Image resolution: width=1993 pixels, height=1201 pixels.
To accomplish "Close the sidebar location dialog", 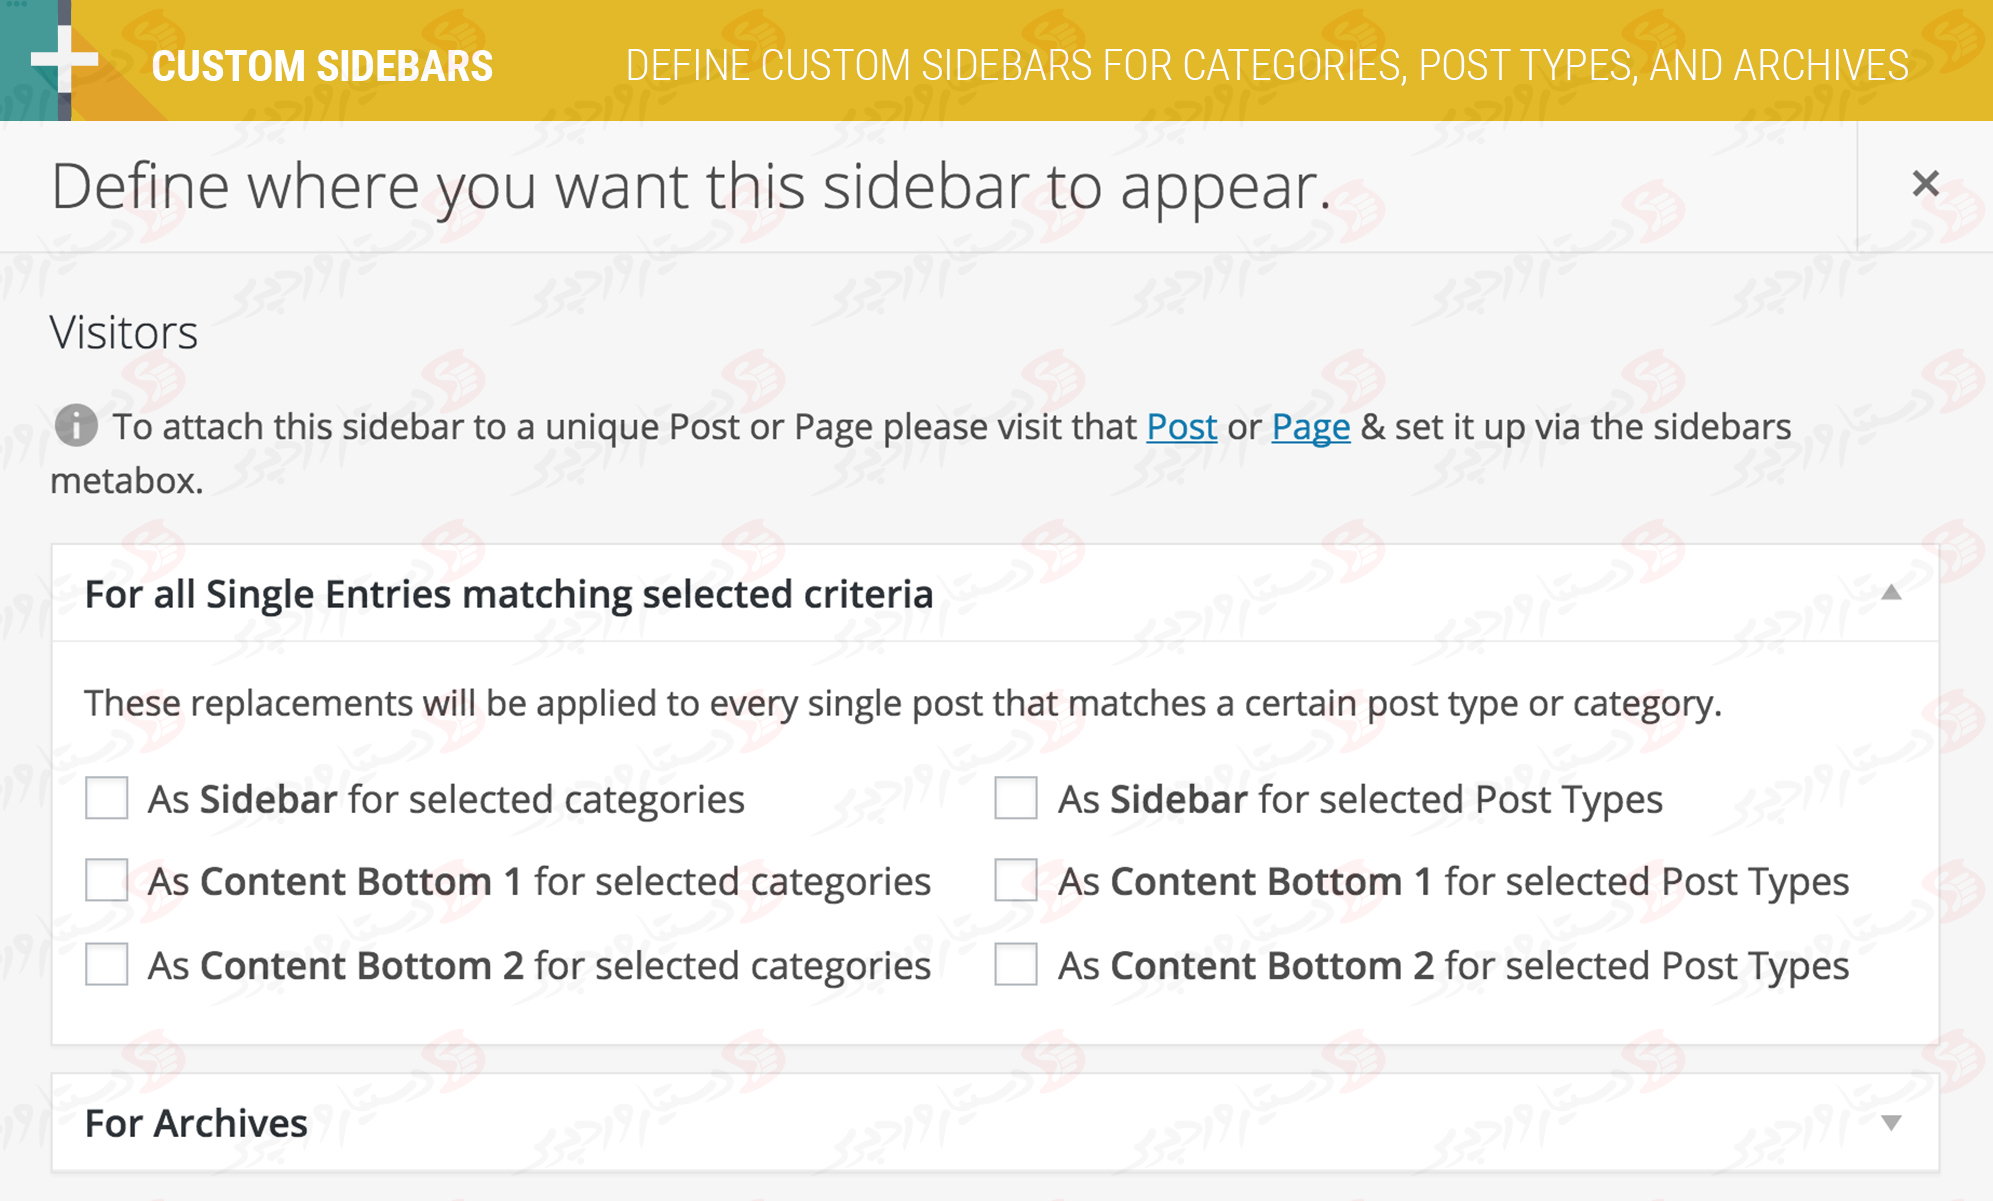I will coord(1925,184).
